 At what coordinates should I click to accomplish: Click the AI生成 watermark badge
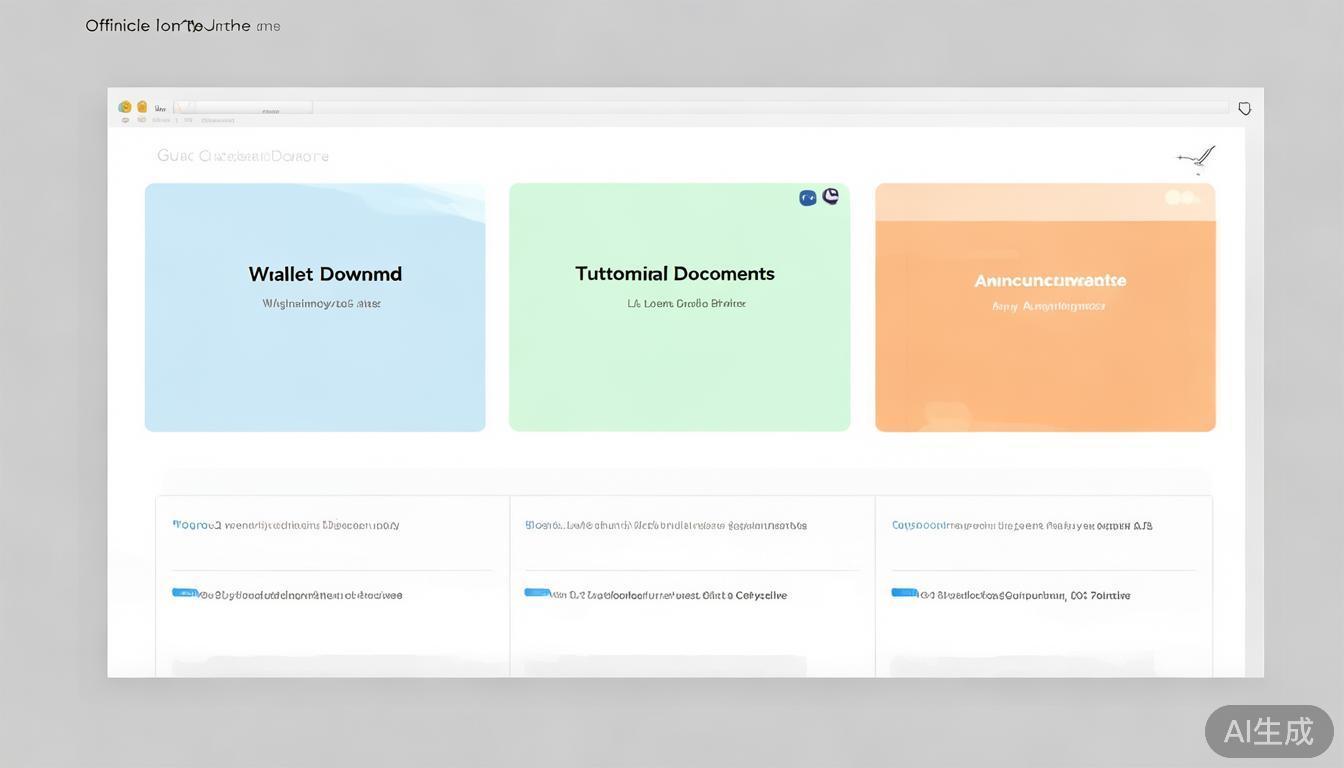tap(1269, 731)
